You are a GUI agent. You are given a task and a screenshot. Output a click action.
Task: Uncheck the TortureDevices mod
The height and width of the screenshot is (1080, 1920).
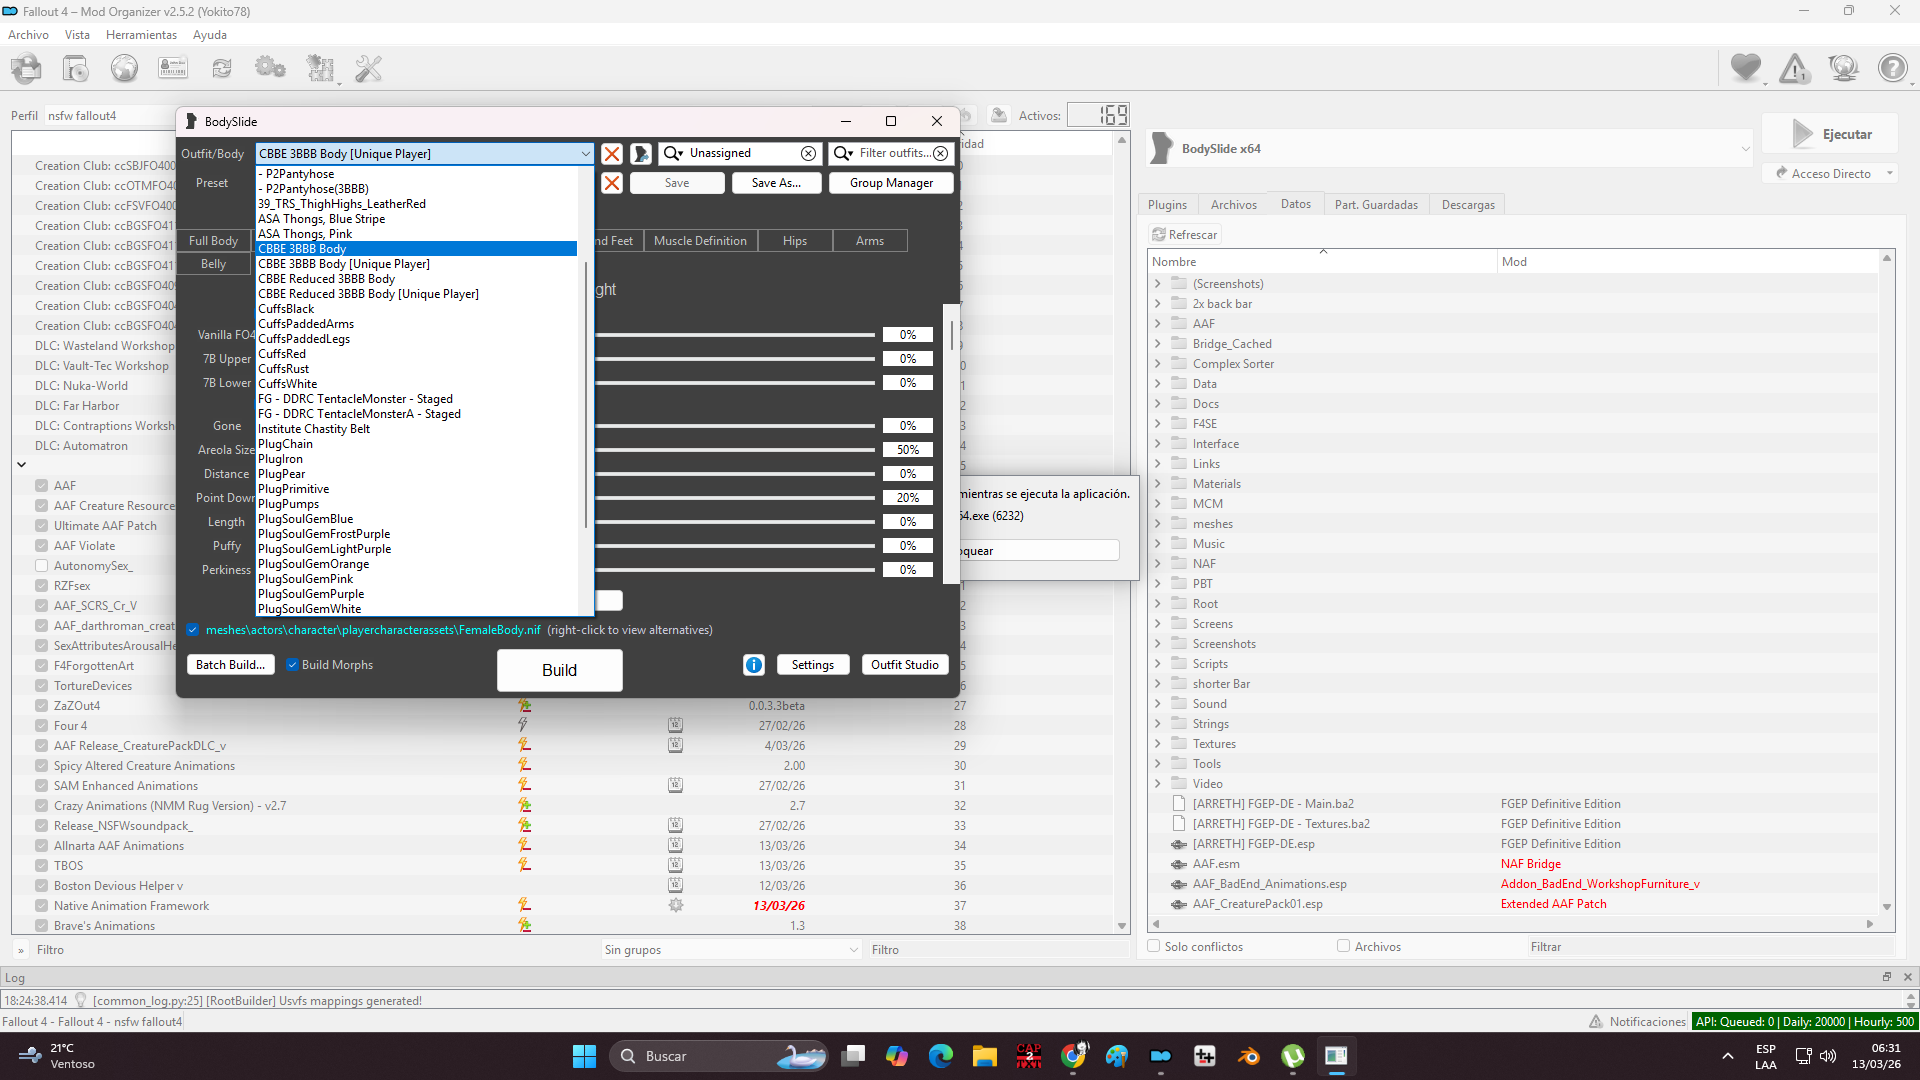pyautogui.click(x=42, y=686)
